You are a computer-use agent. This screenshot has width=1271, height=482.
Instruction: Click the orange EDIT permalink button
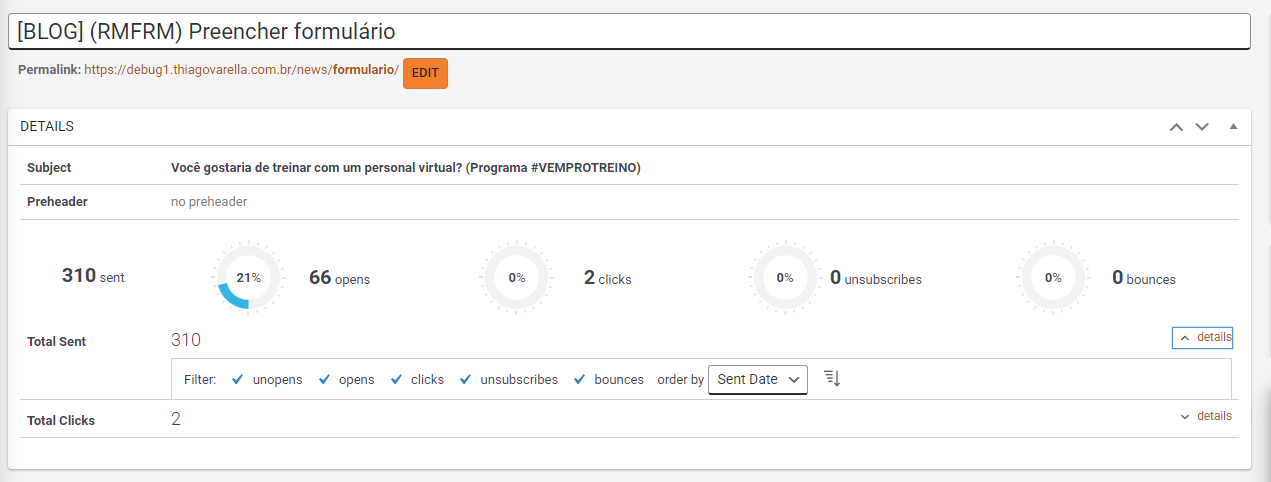pos(425,73)
